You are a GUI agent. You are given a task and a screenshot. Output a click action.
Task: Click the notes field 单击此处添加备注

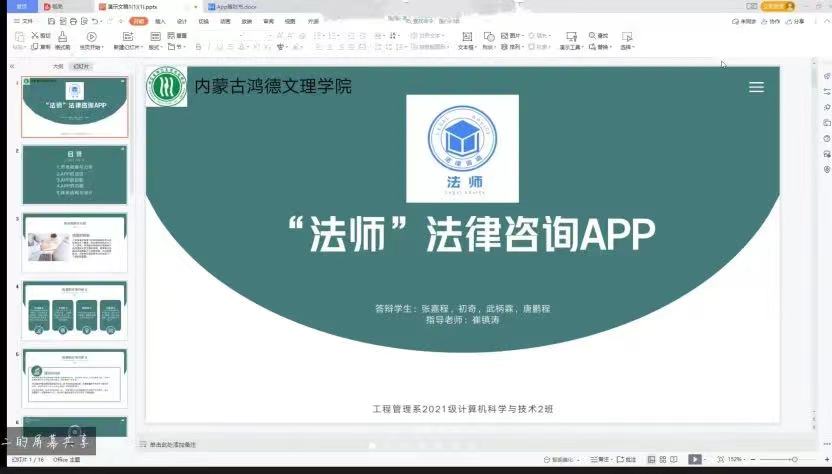(172, 444)
